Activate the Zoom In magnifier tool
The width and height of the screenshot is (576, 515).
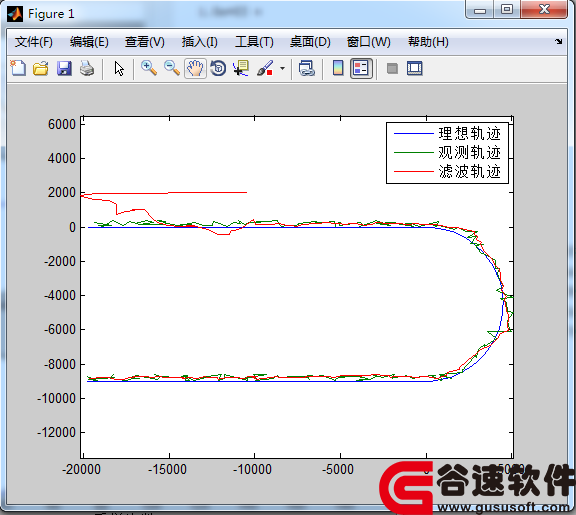149,68
